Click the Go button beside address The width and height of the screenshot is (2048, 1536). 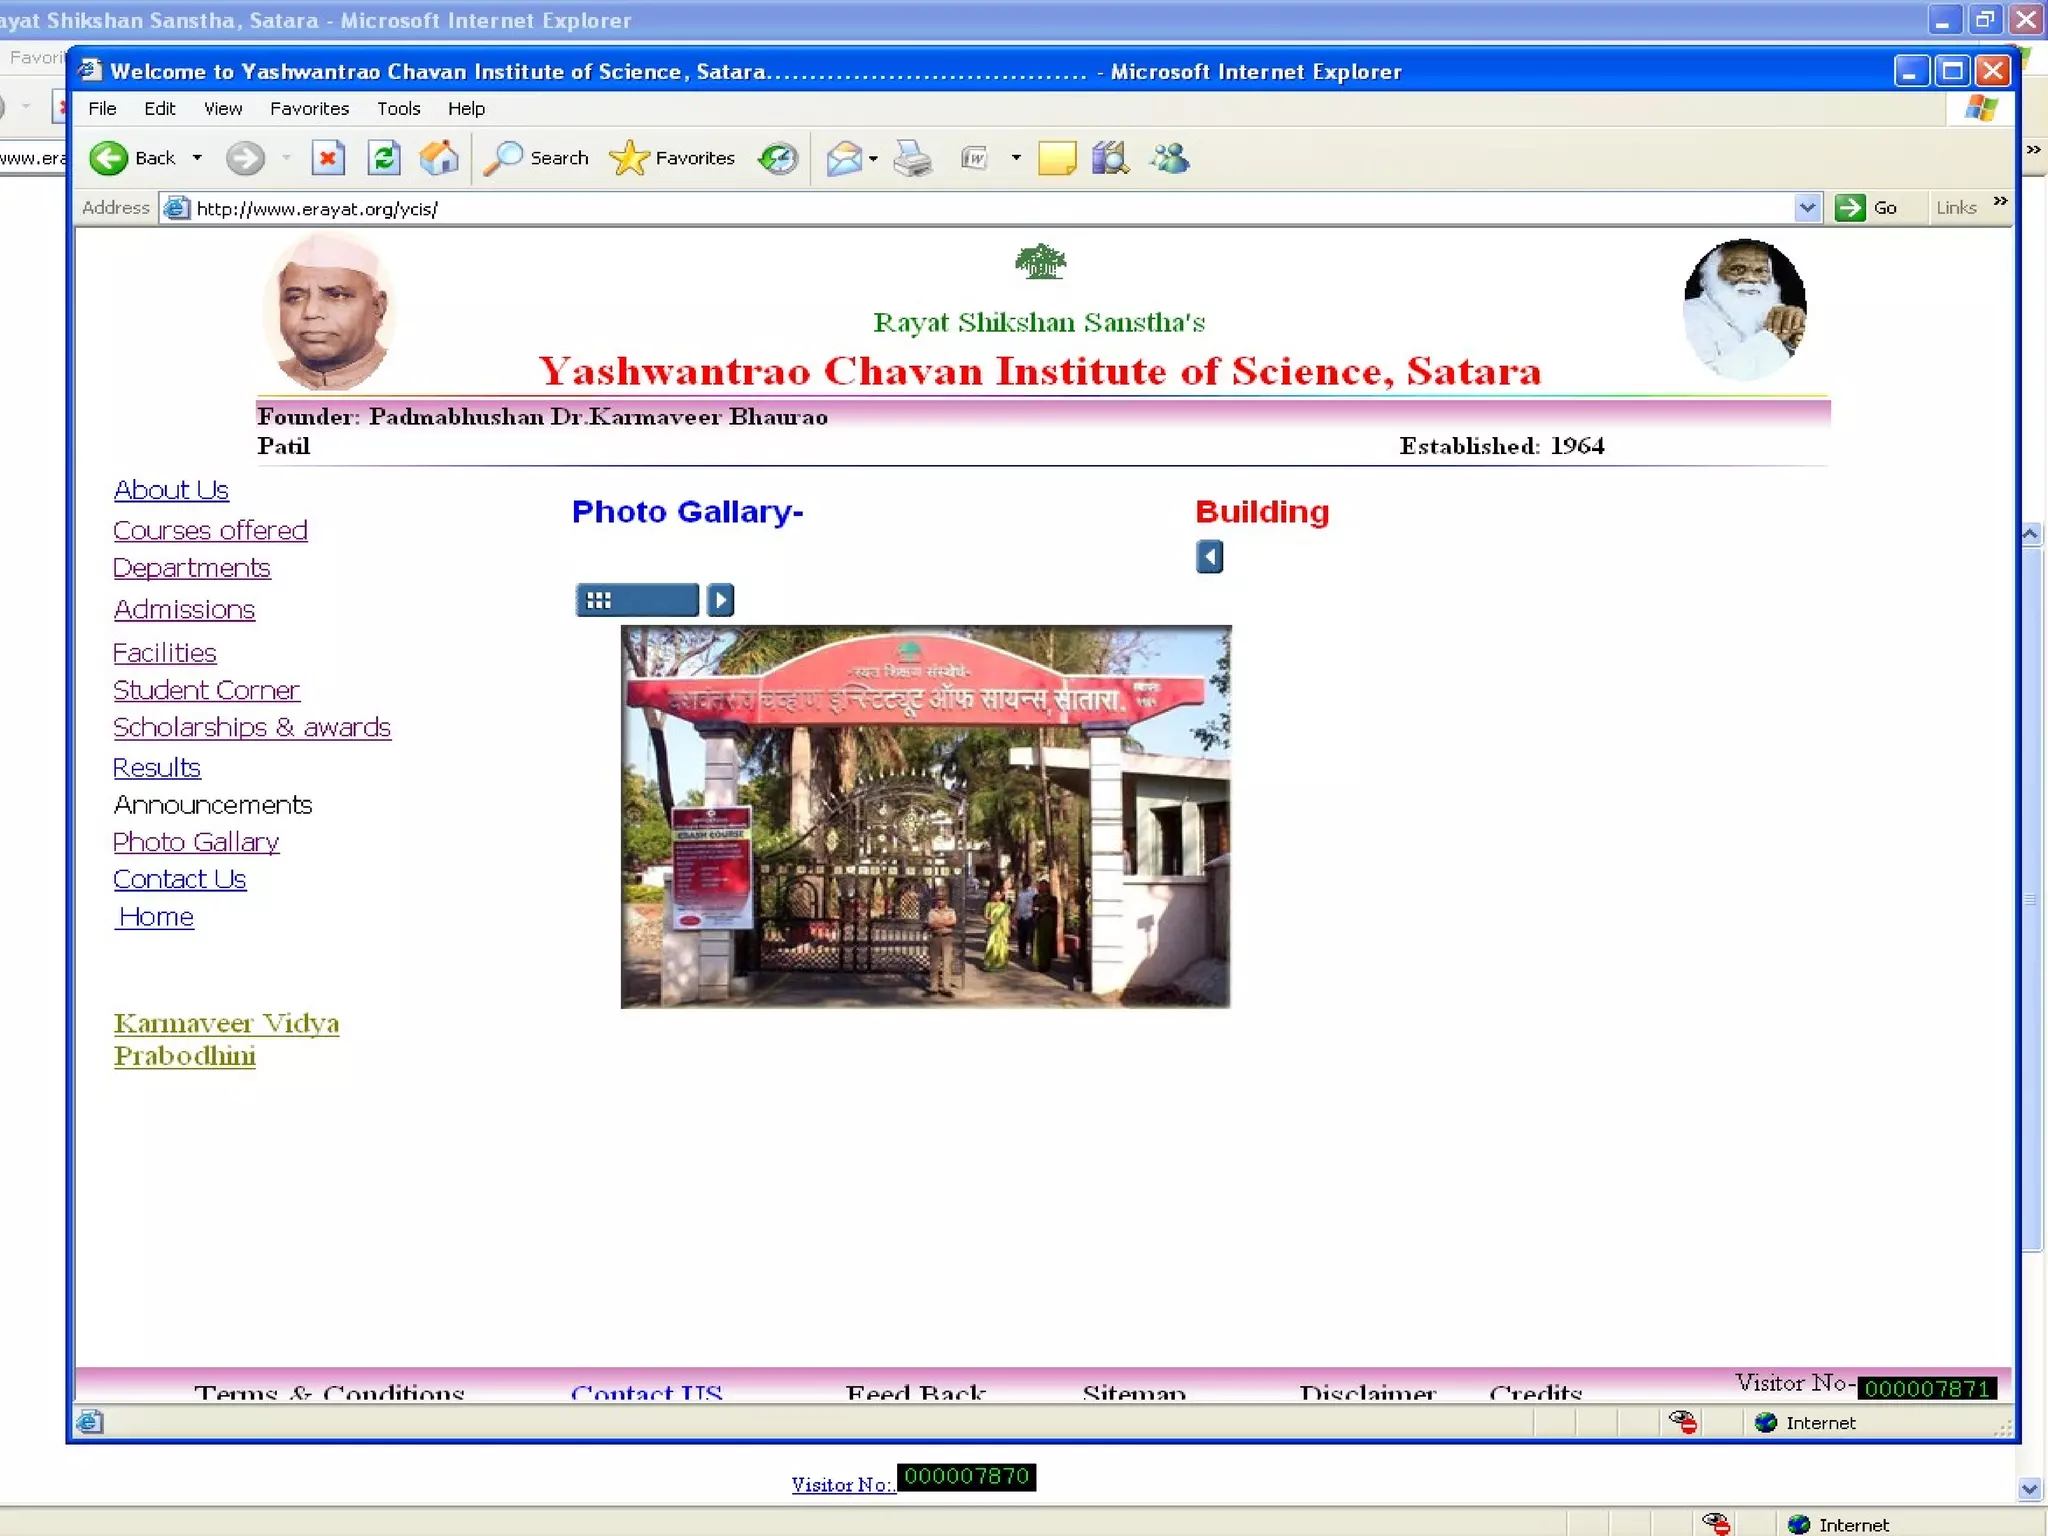1866,208
